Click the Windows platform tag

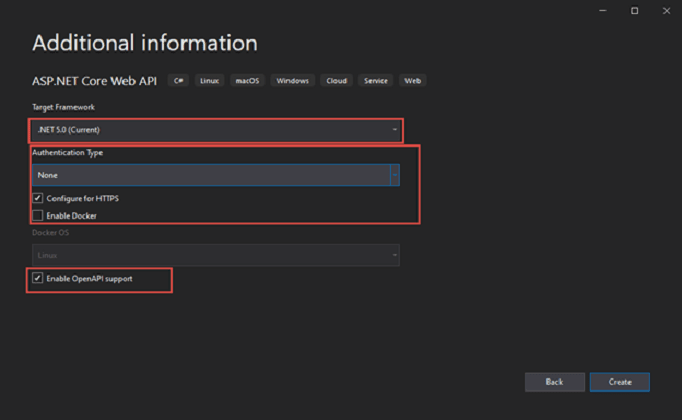[292, 80]
